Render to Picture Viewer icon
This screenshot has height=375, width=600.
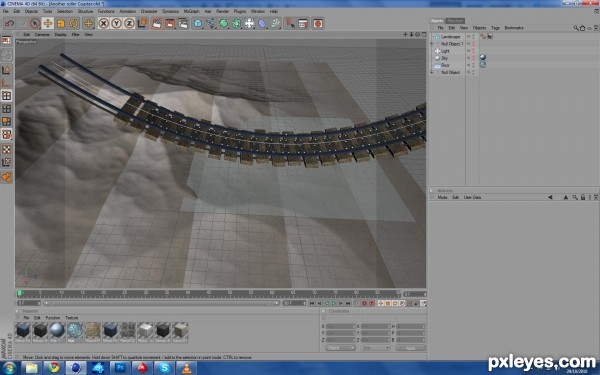tap(170, 23)
